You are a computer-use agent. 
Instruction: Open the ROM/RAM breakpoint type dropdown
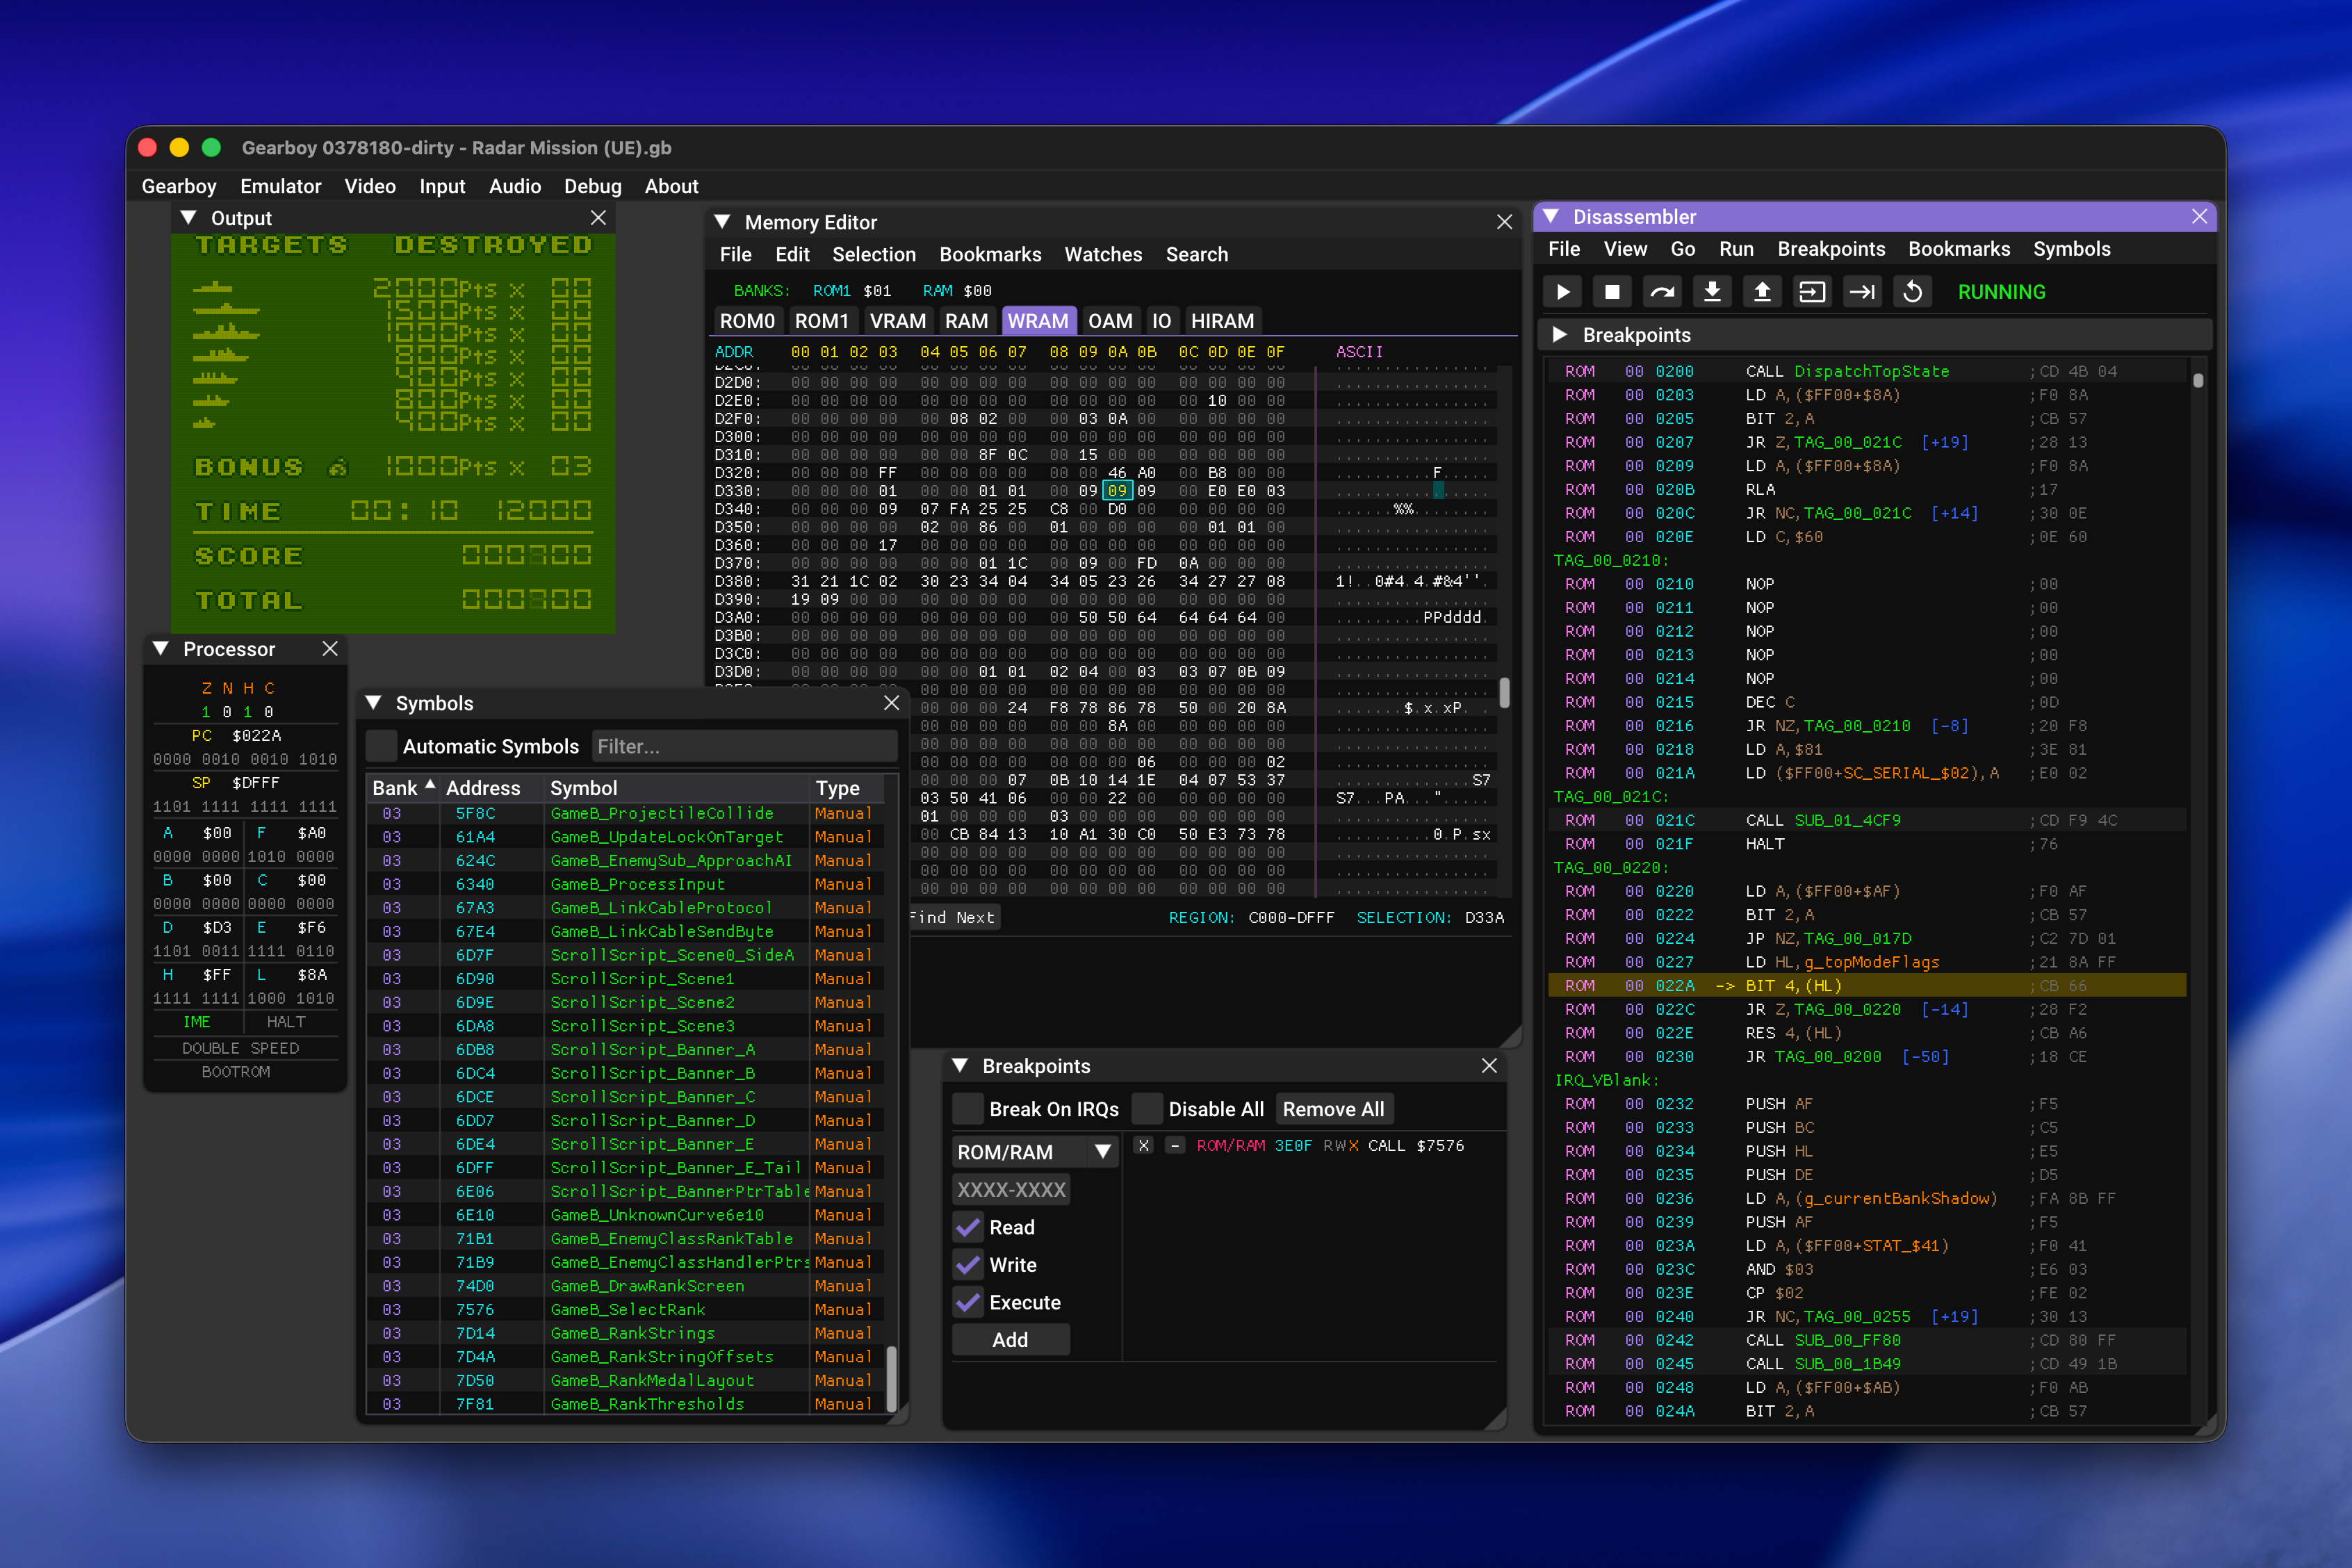[x=1035, y=1152]
